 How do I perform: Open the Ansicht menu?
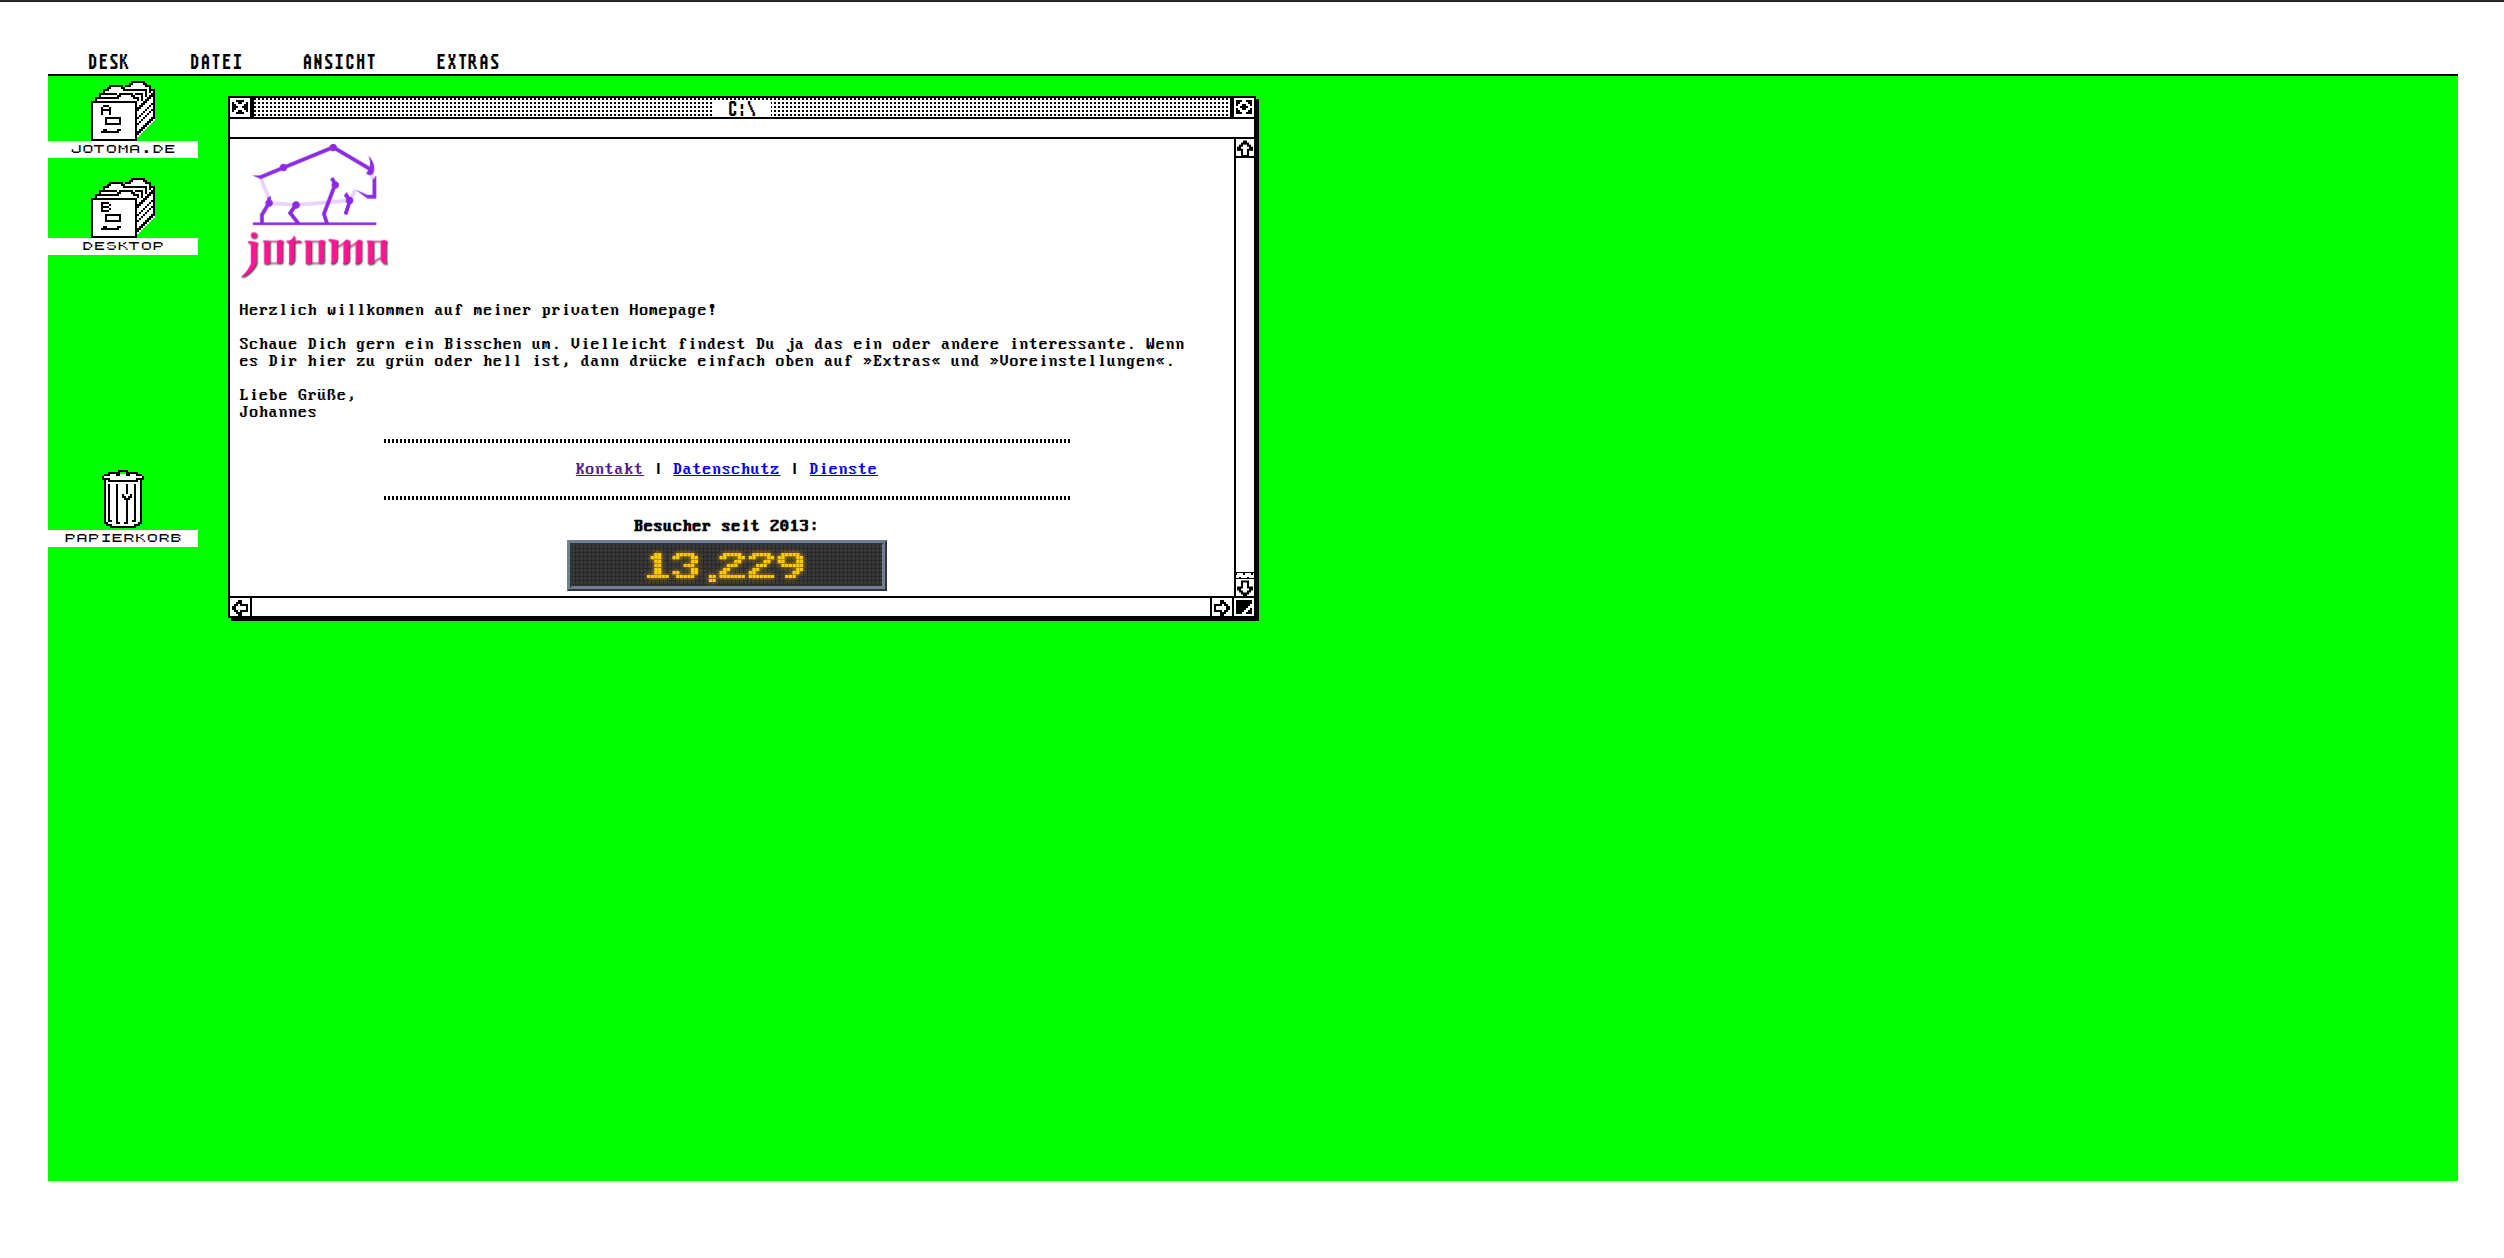pyautogui.click(x=339, y=62)
